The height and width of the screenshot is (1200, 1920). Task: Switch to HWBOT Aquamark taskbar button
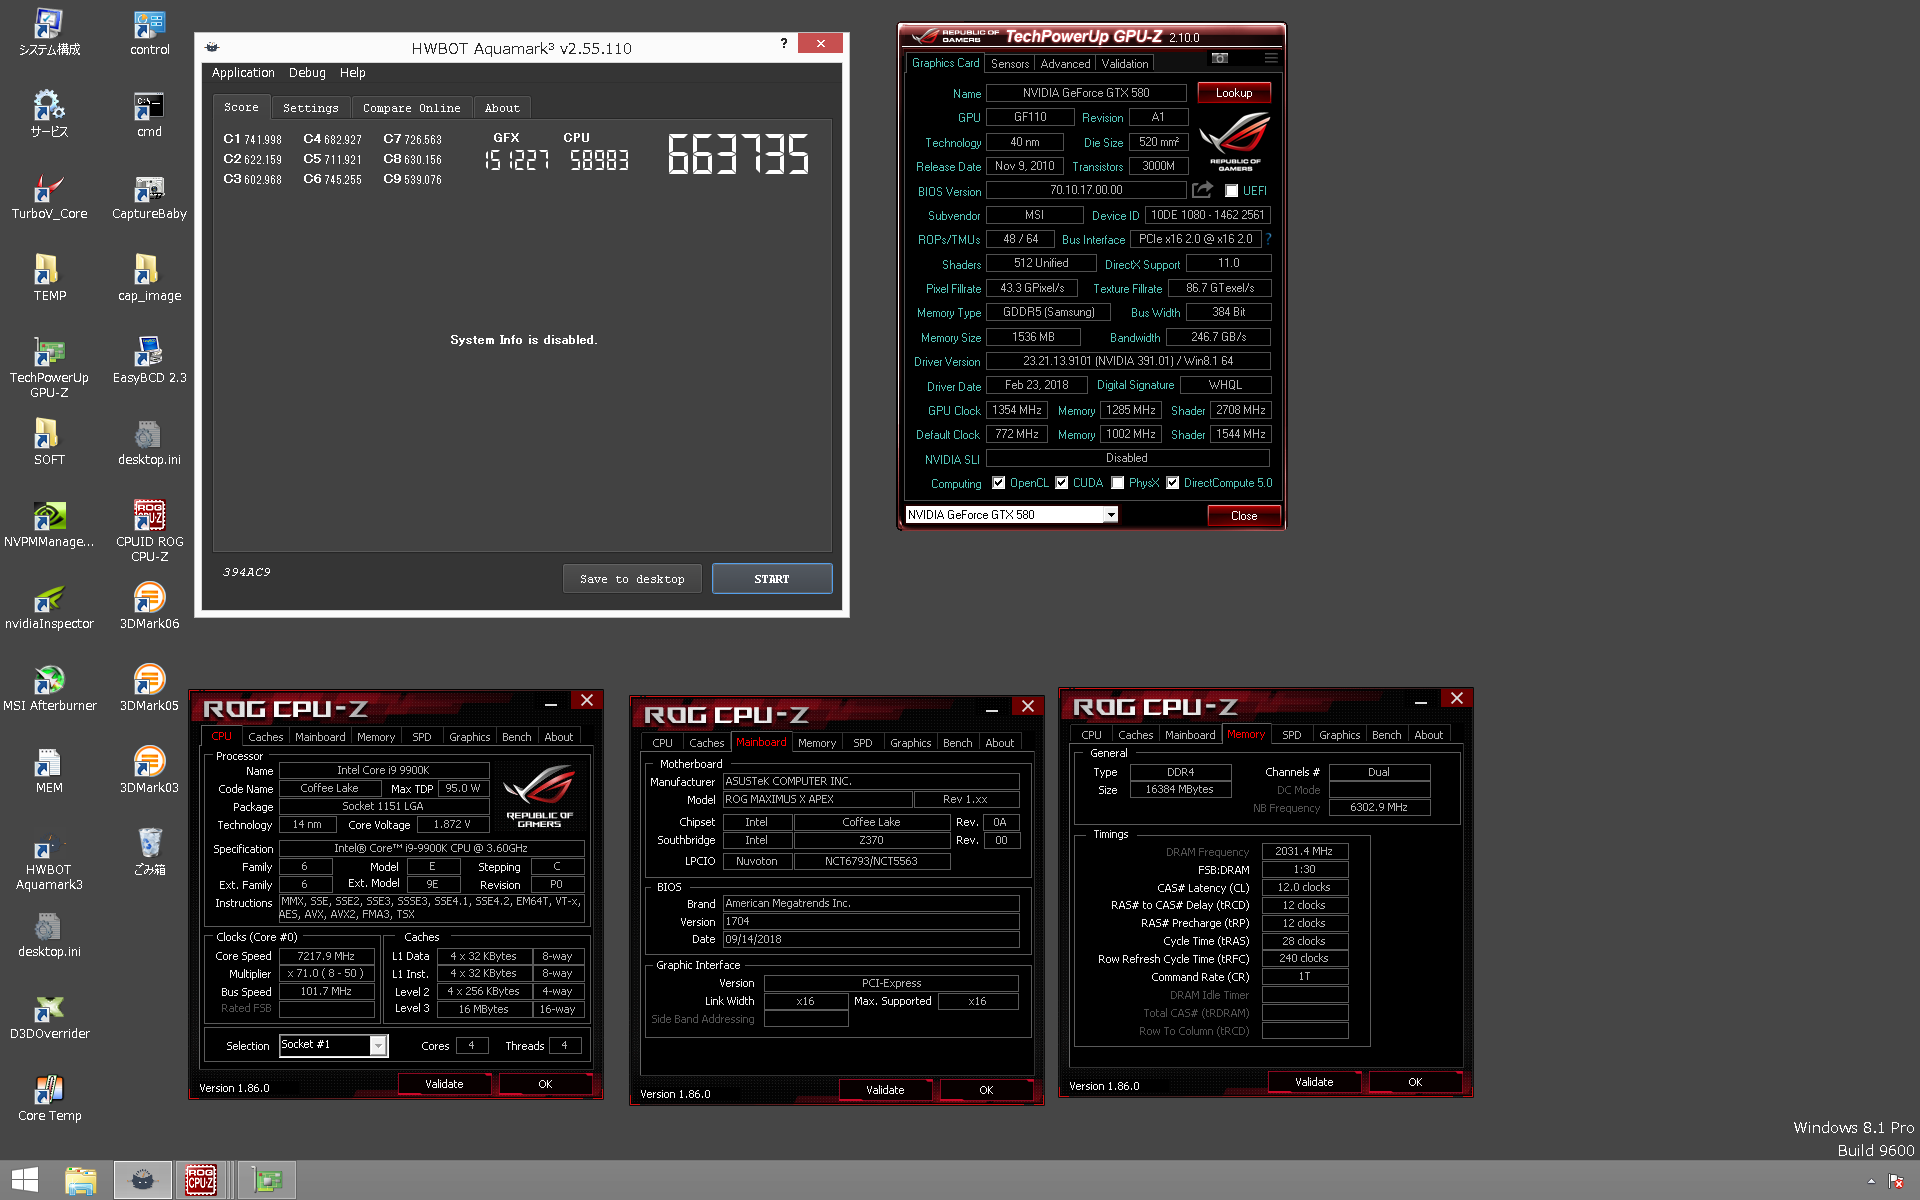143,1180
